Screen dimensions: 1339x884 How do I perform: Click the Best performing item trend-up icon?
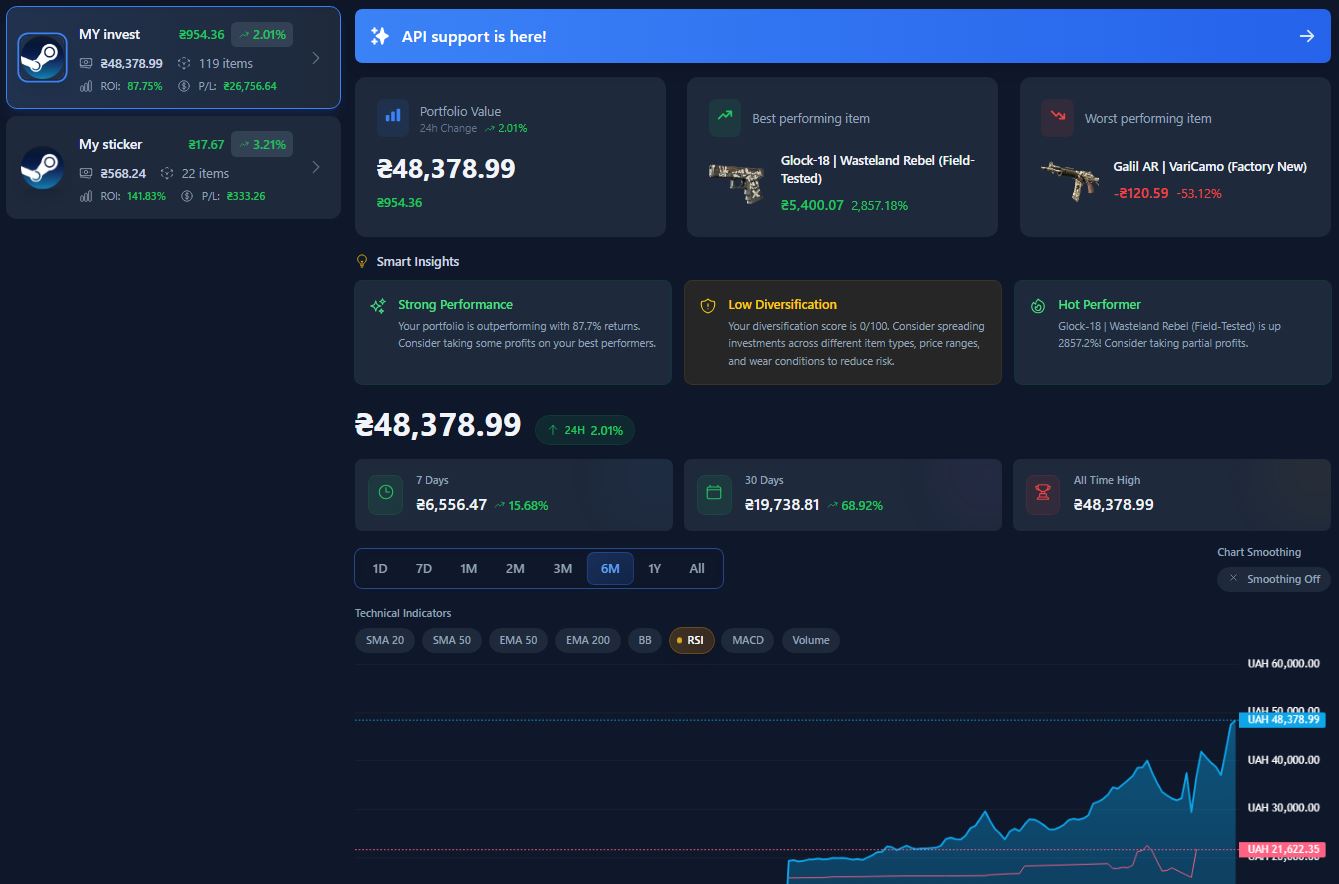(725, 118)
